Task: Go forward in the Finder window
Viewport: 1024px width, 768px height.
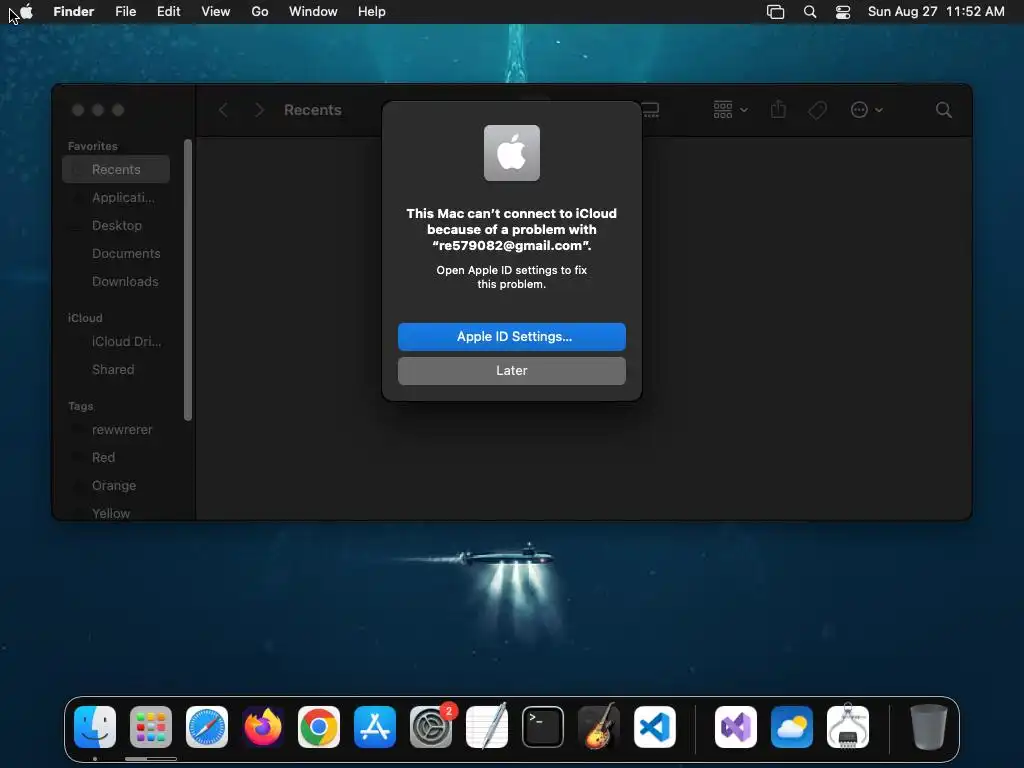Action: coord(259,110)
